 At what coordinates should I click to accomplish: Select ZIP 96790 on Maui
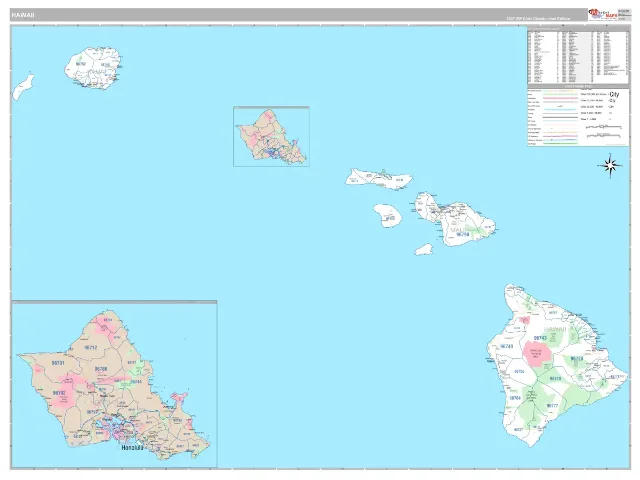(x=462, y=235)
